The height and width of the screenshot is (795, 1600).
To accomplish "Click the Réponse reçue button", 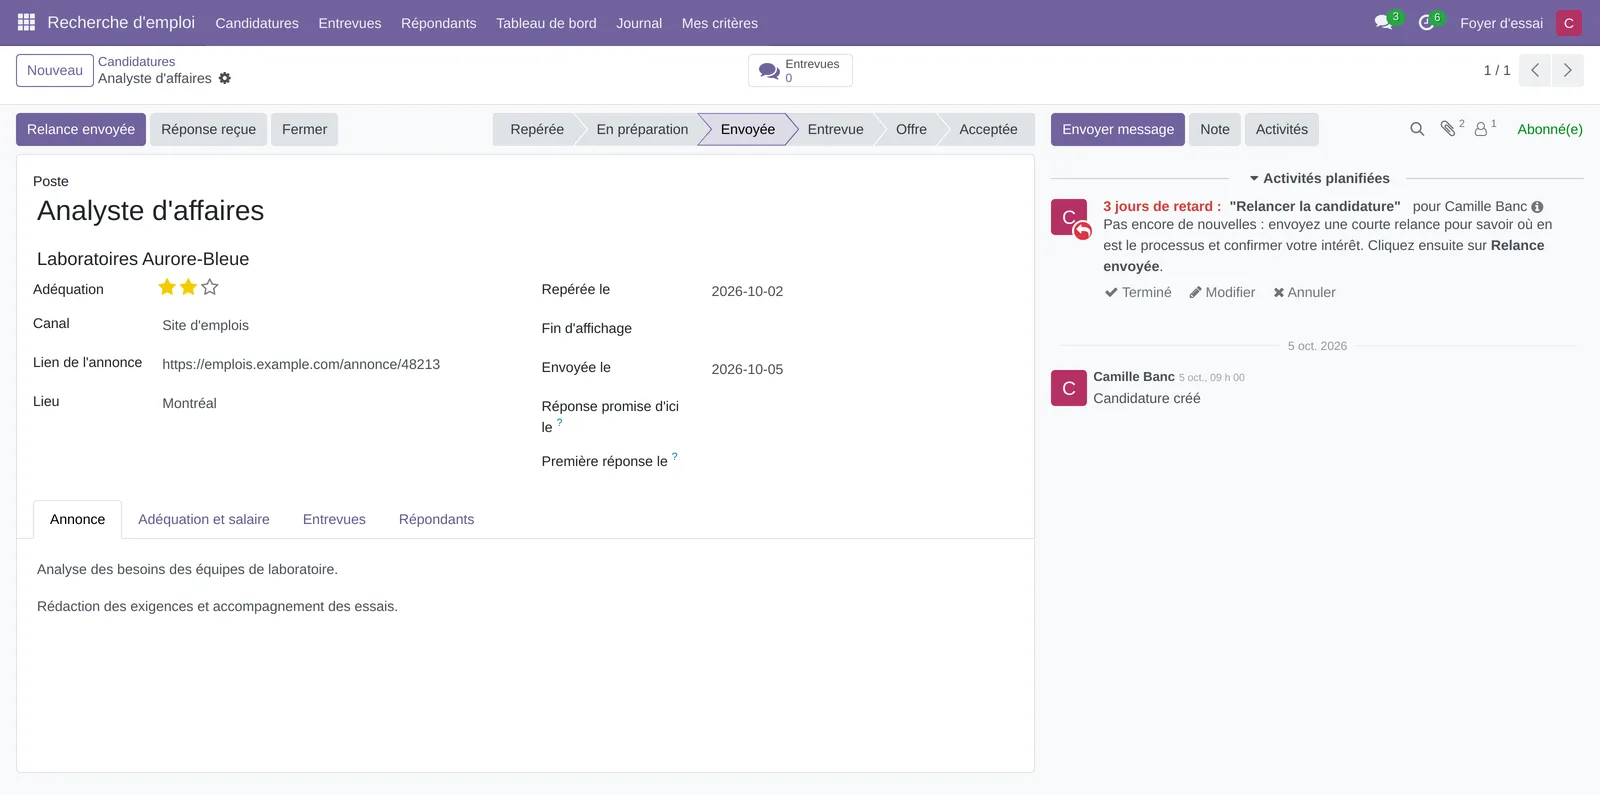I will 209,129.
